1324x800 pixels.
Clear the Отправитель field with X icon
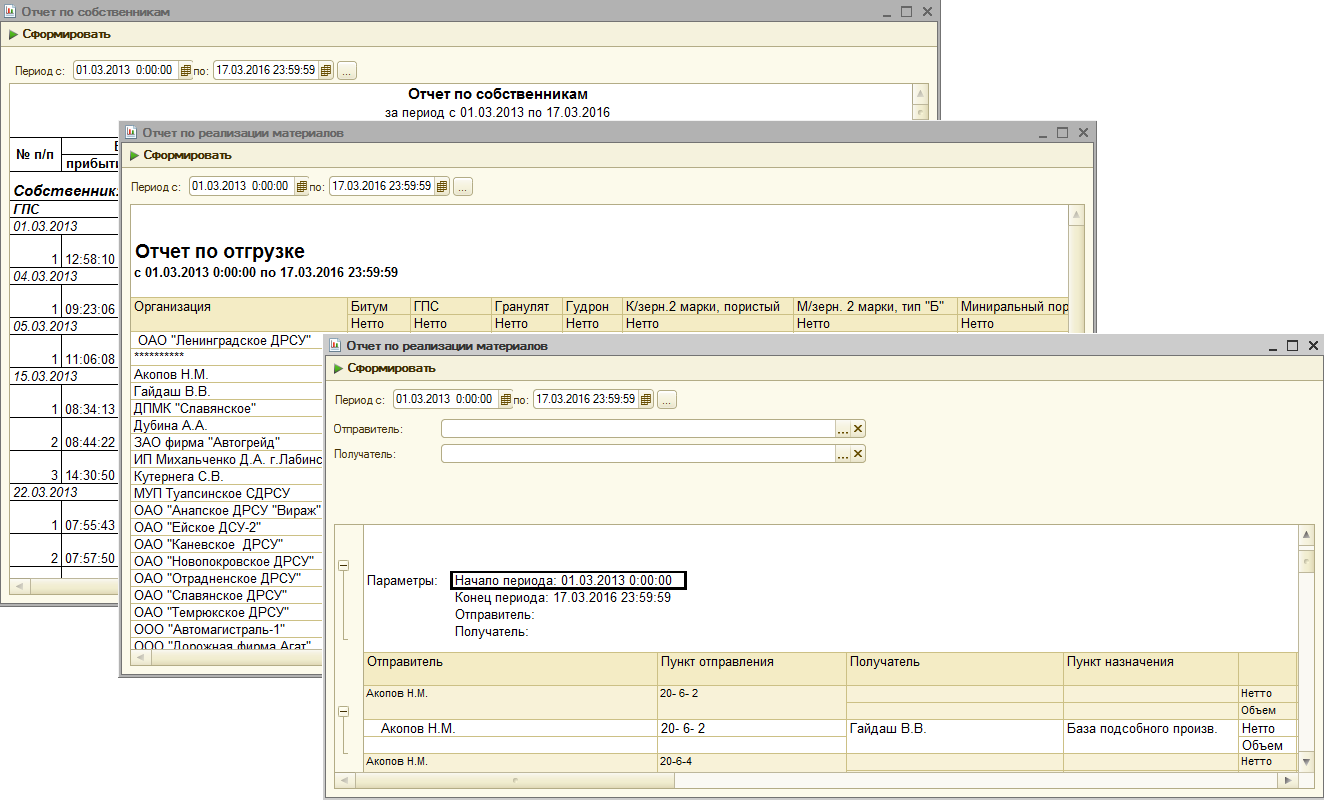857,429
